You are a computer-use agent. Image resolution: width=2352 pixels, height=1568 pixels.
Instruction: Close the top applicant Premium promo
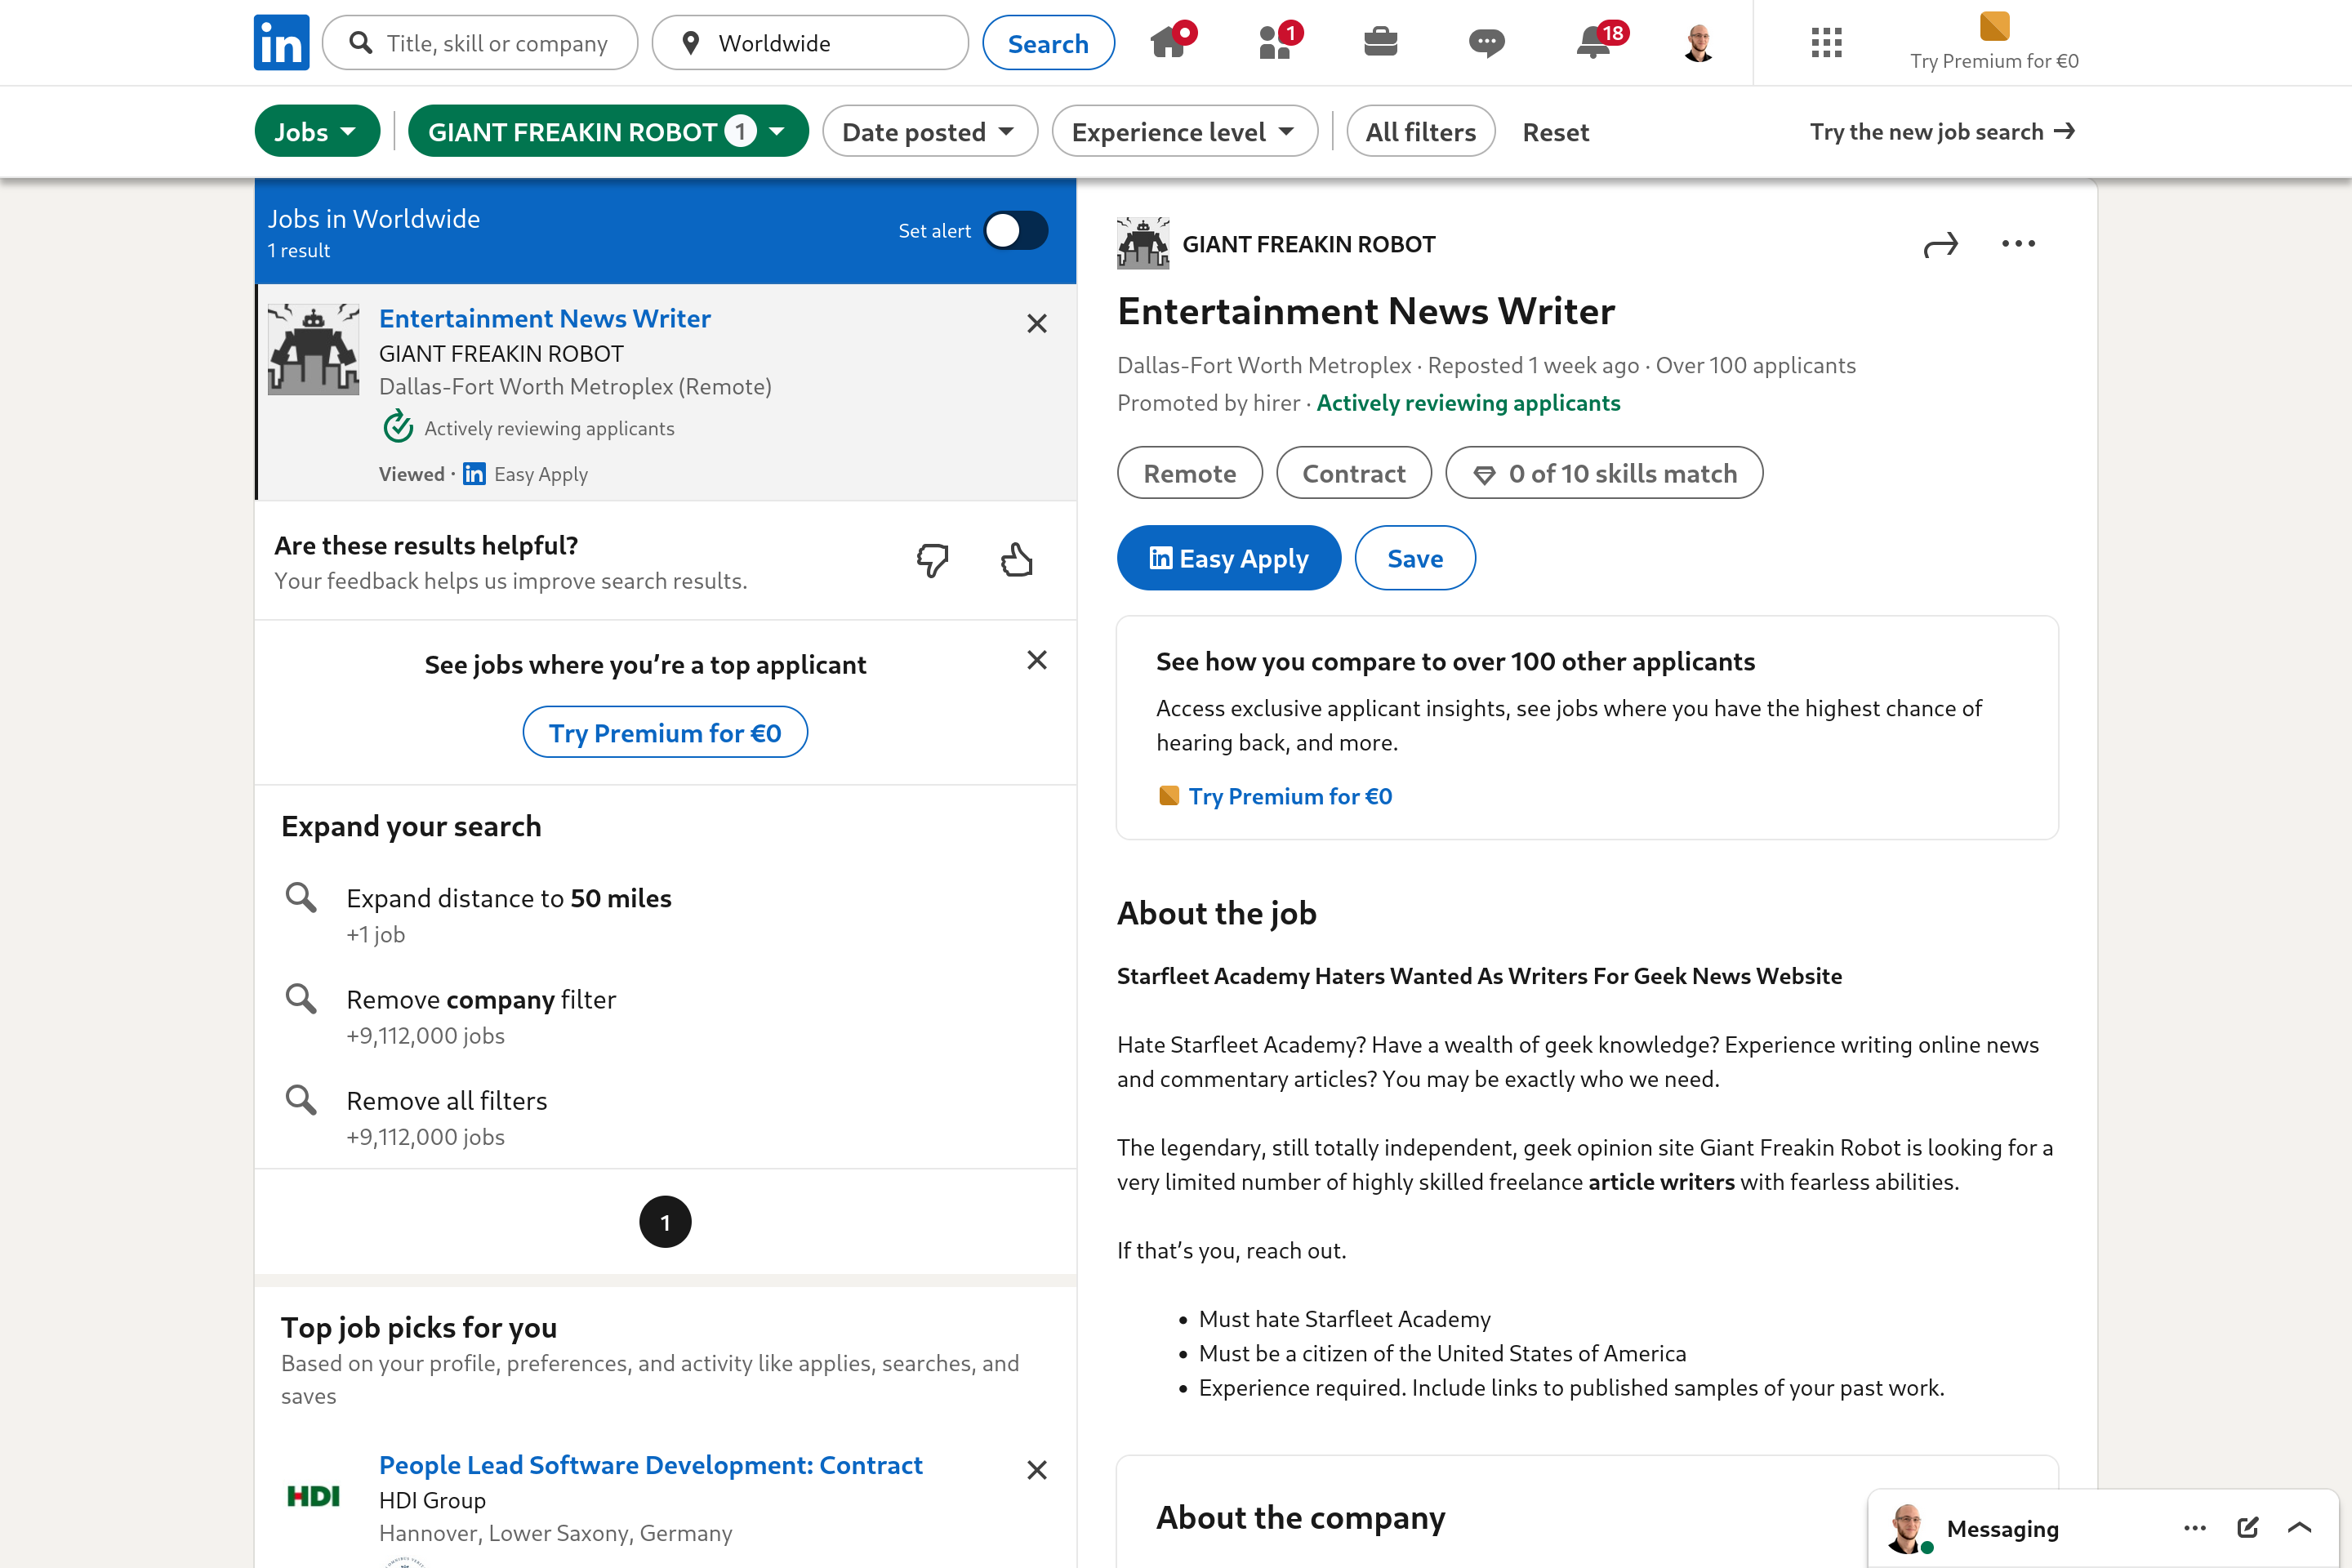[1037, 660]
